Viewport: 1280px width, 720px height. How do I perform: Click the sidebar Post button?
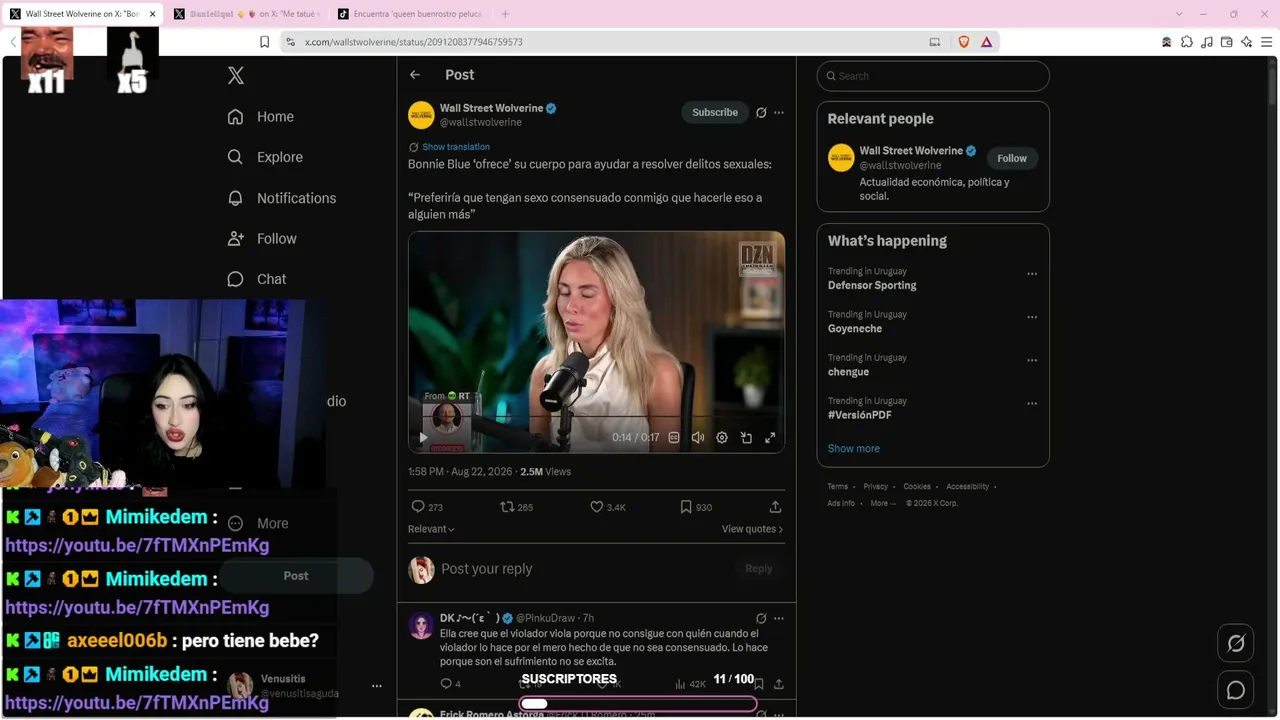296,576
